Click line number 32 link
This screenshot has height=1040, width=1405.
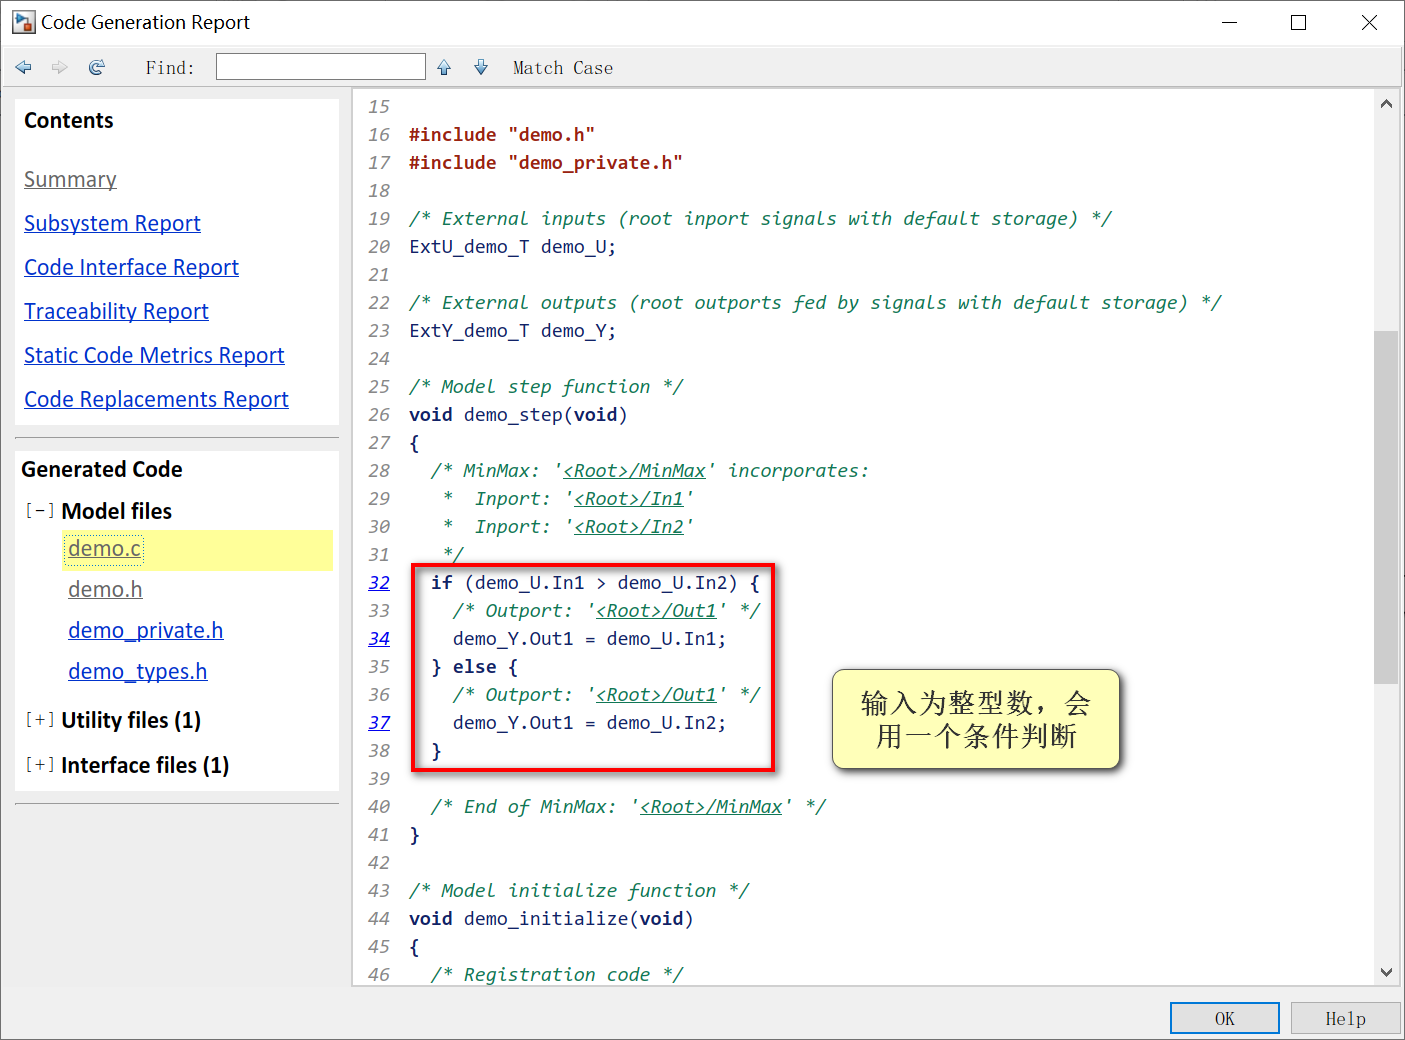(x=379, y=582)
